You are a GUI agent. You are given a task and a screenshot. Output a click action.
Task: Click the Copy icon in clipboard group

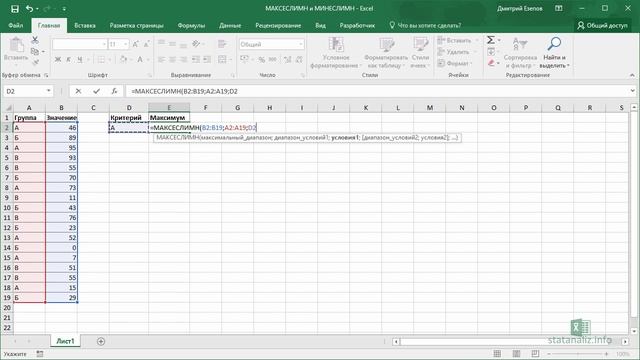coord(35,51)
